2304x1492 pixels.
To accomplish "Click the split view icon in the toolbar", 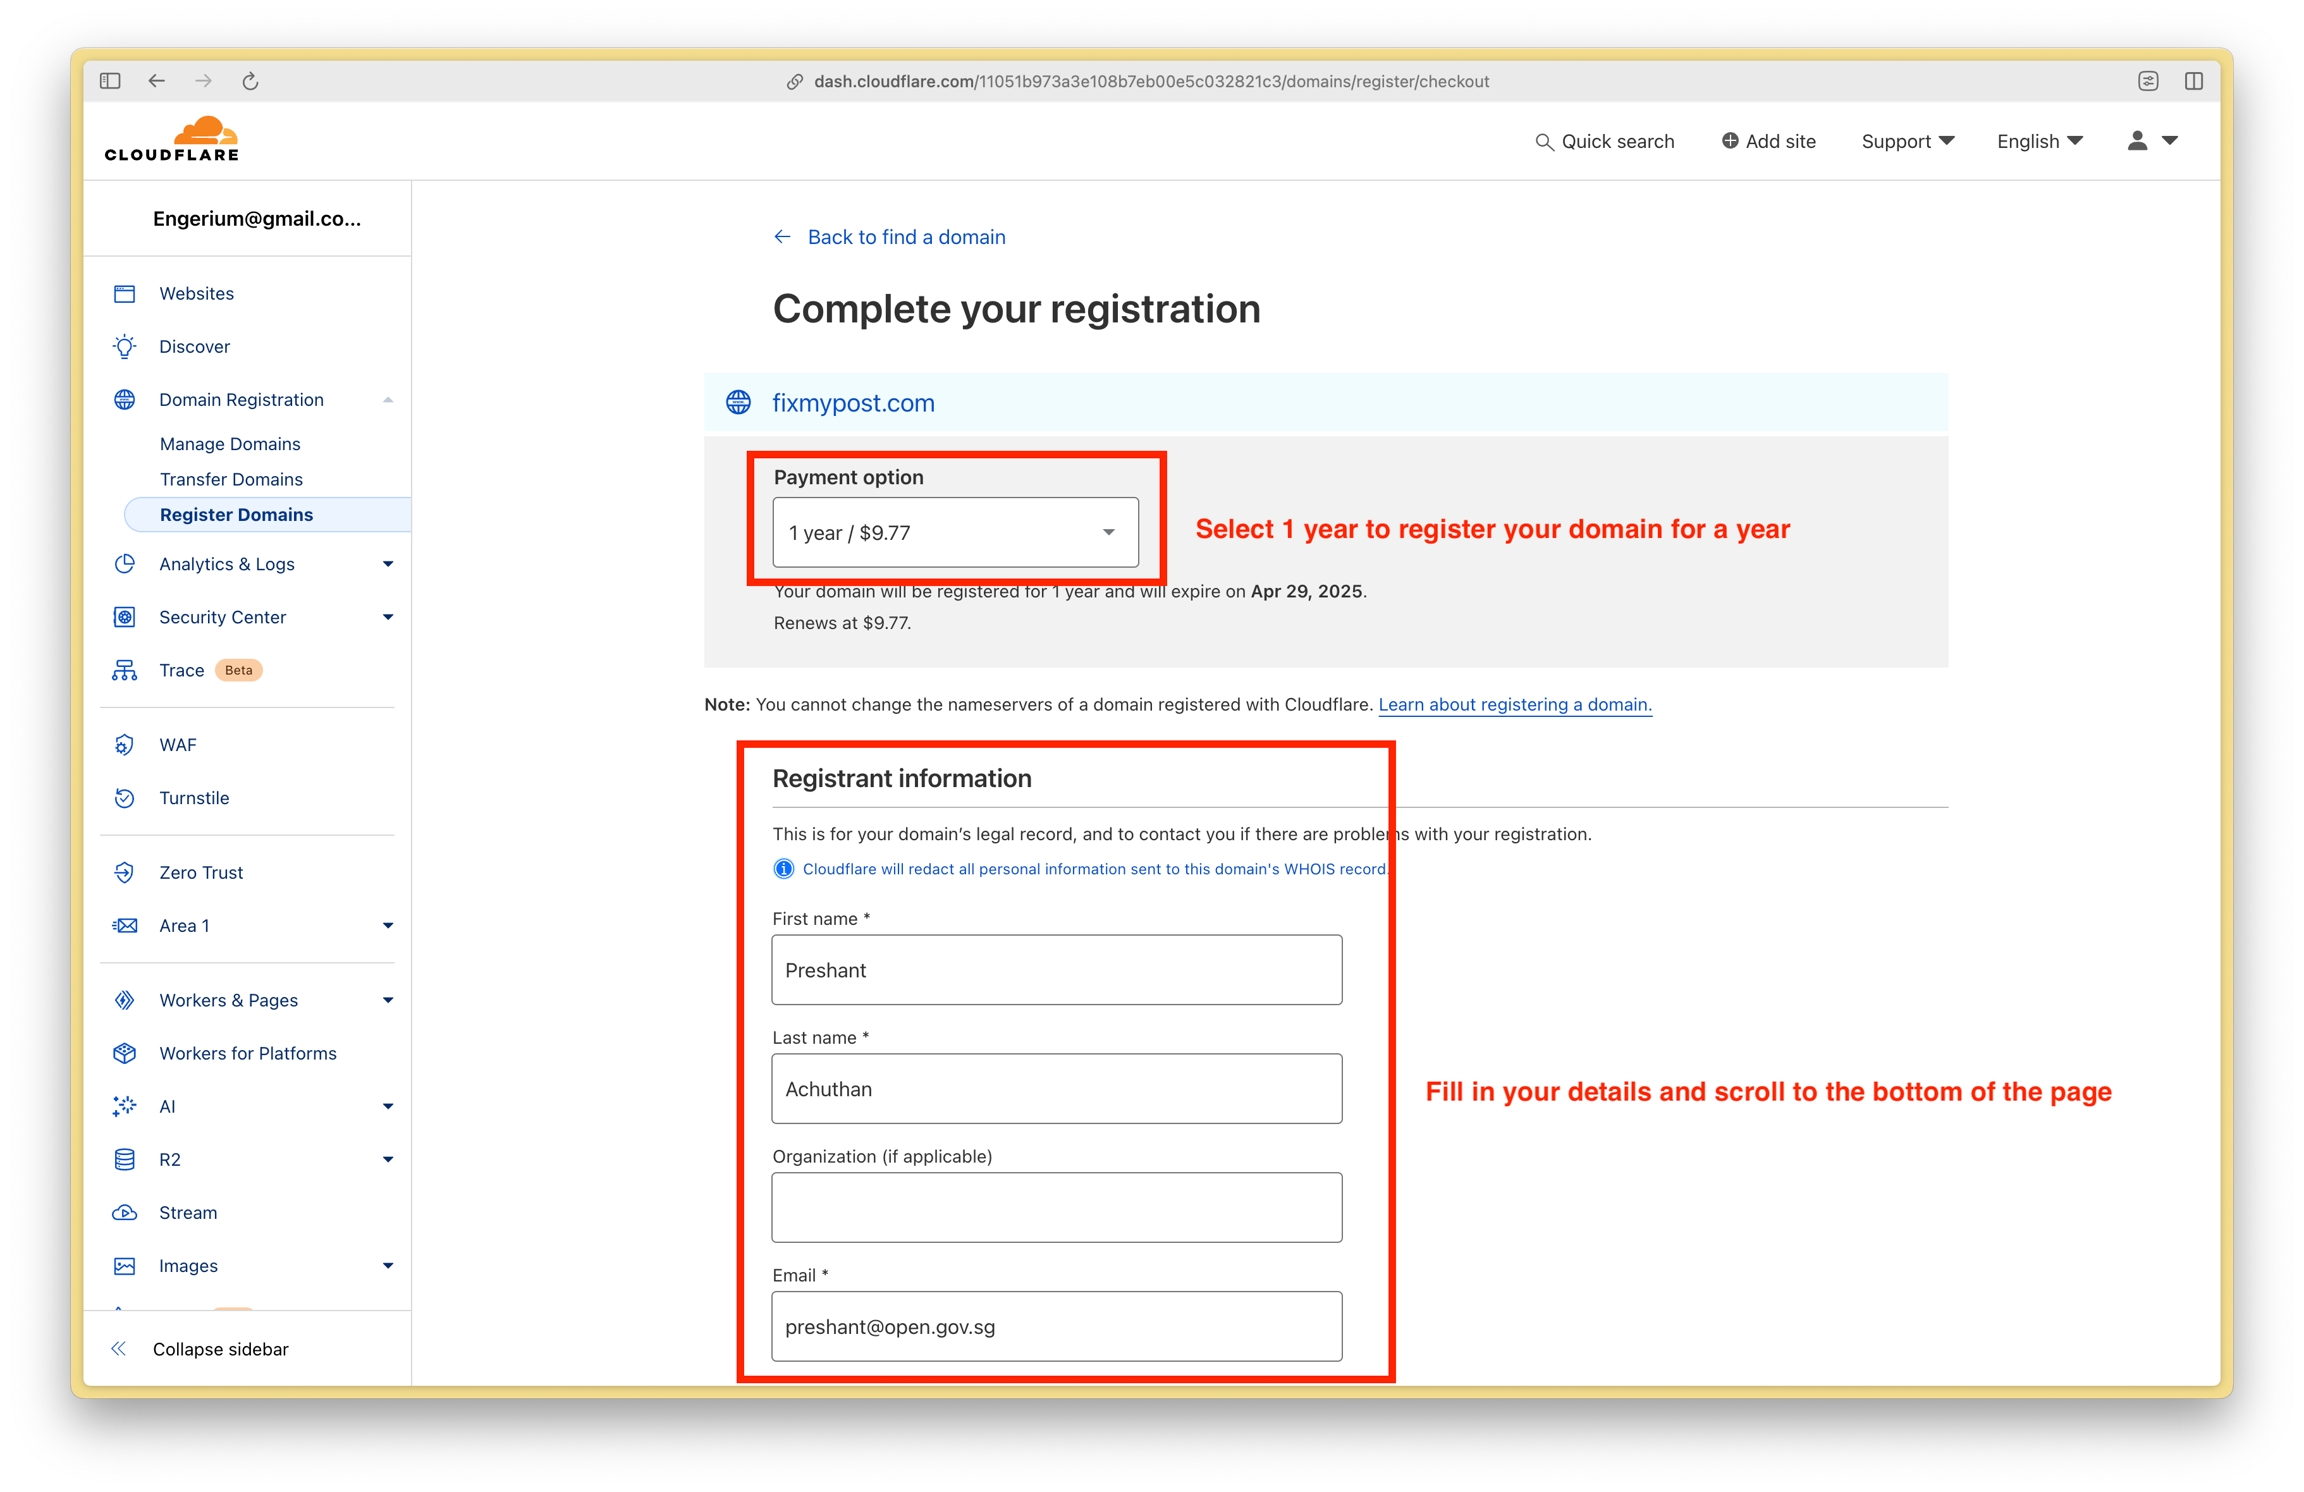I will pyautogui.click(x=2194, y=81).
